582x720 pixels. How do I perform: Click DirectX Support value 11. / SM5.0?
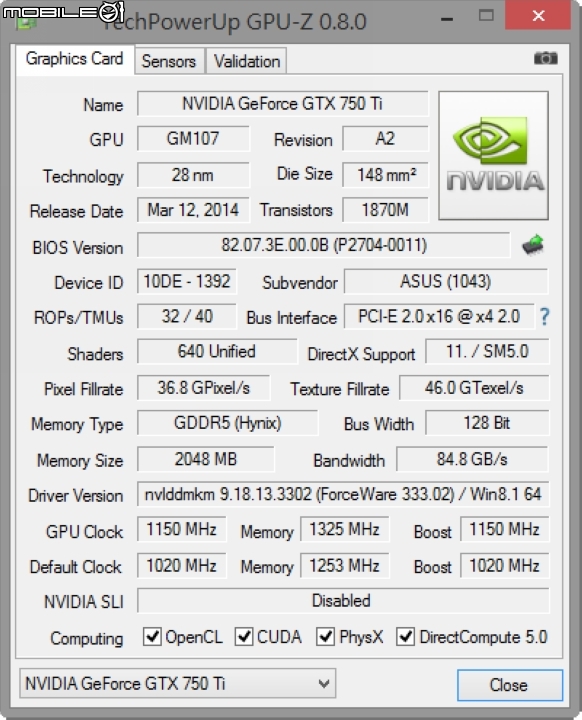click(x=487, y=352)
